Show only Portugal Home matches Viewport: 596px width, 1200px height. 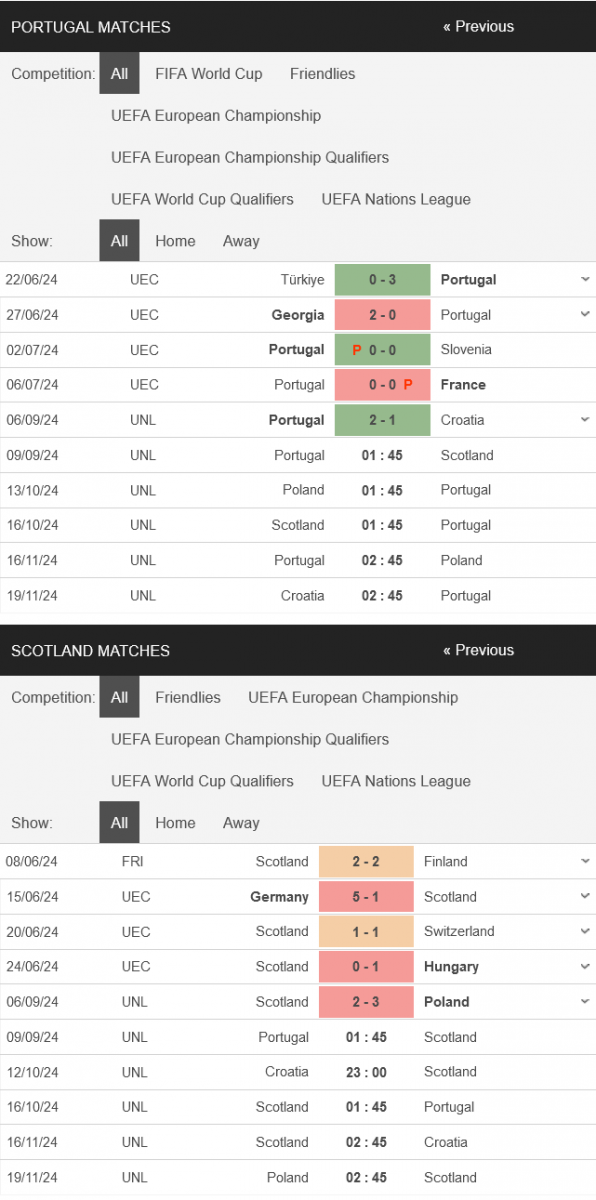click(x=175, y=241)
